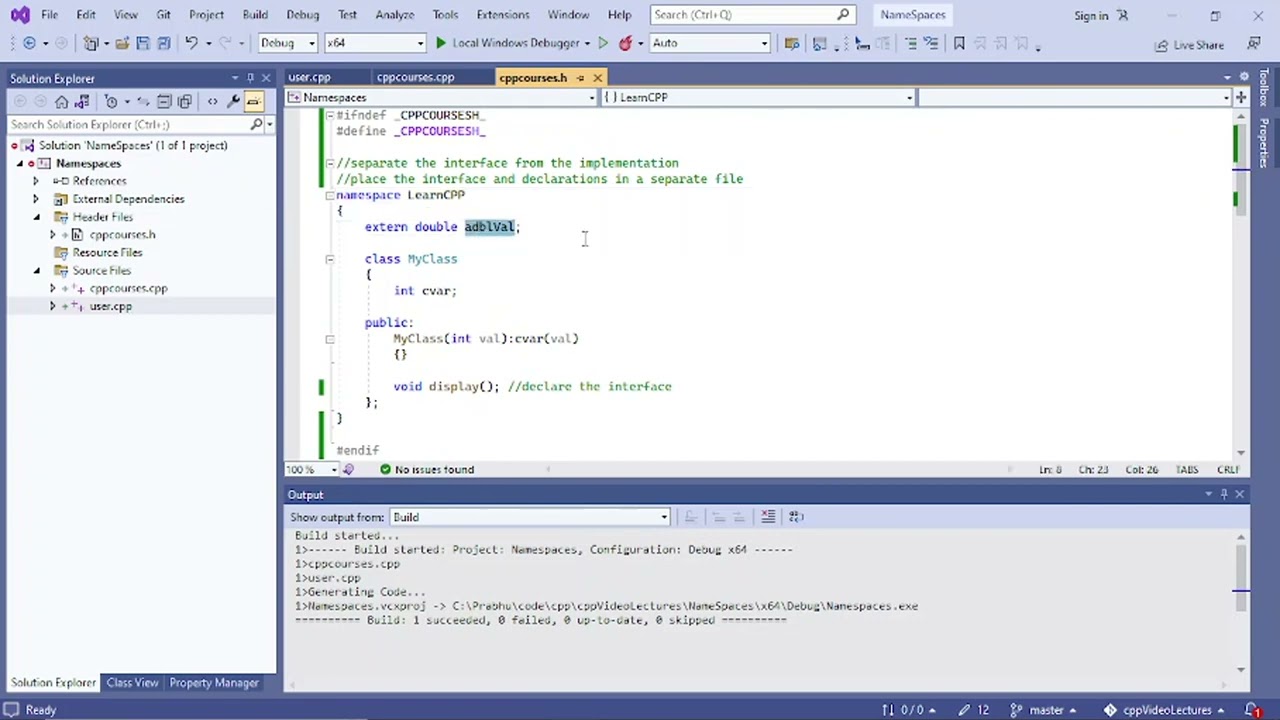This screenshot has width=1280, height=720.
Task: Click the editor settings gear icon
Action: point(1244,77)
